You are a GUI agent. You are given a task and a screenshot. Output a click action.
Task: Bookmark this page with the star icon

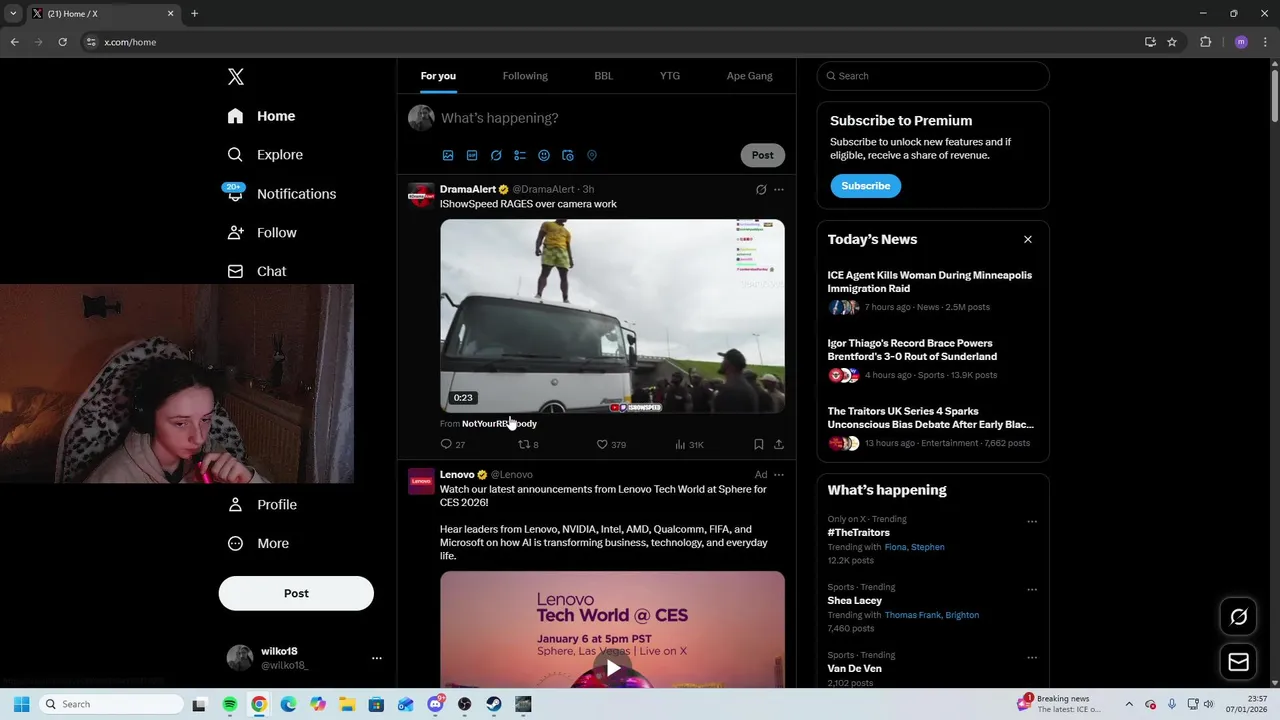pos(1172,42)
